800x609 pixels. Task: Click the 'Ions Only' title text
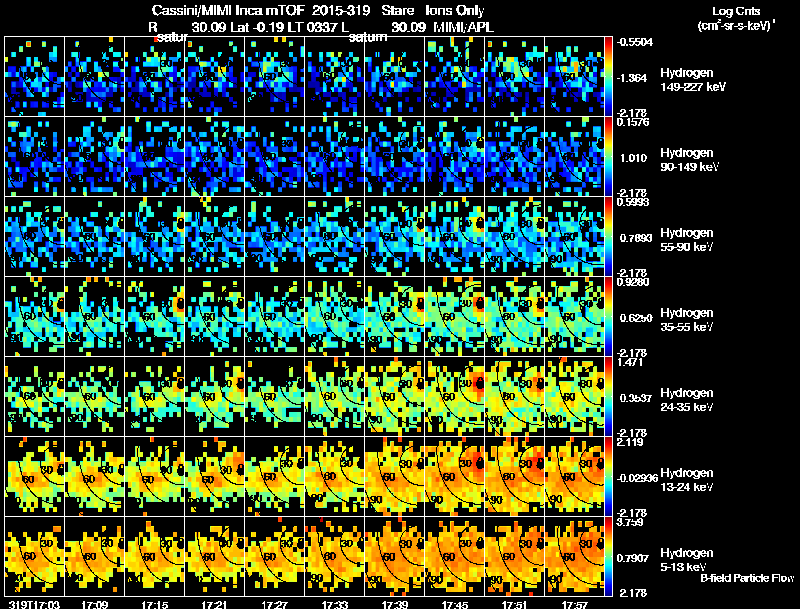click(x=455, y=11)
